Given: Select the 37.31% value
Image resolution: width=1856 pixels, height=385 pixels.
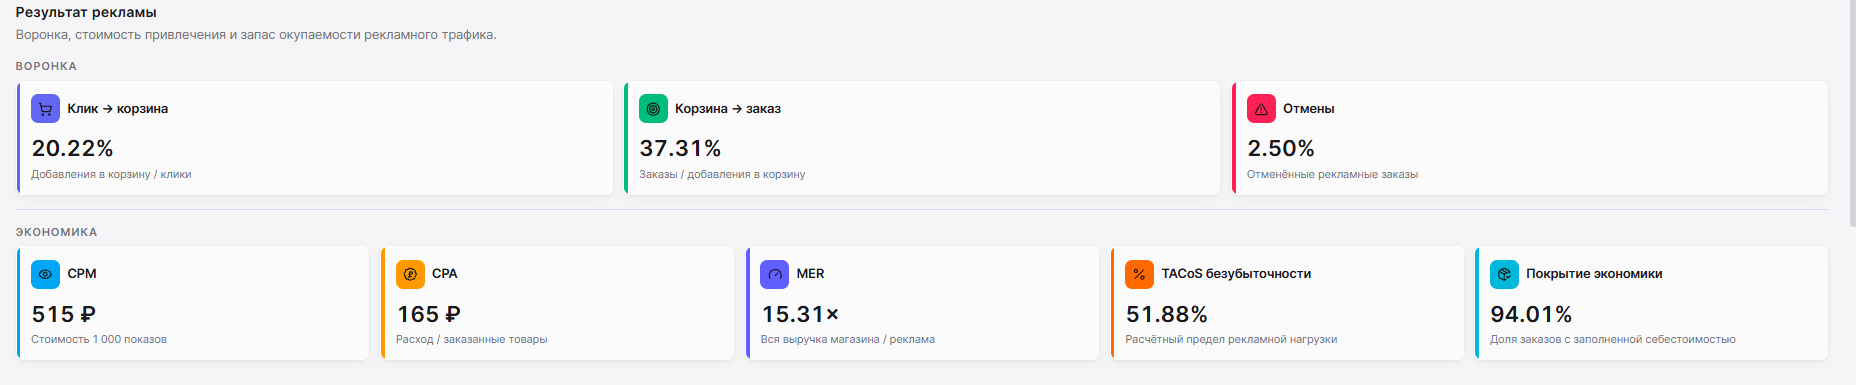Looking at the screenshot, I should [x=680, y=148].
